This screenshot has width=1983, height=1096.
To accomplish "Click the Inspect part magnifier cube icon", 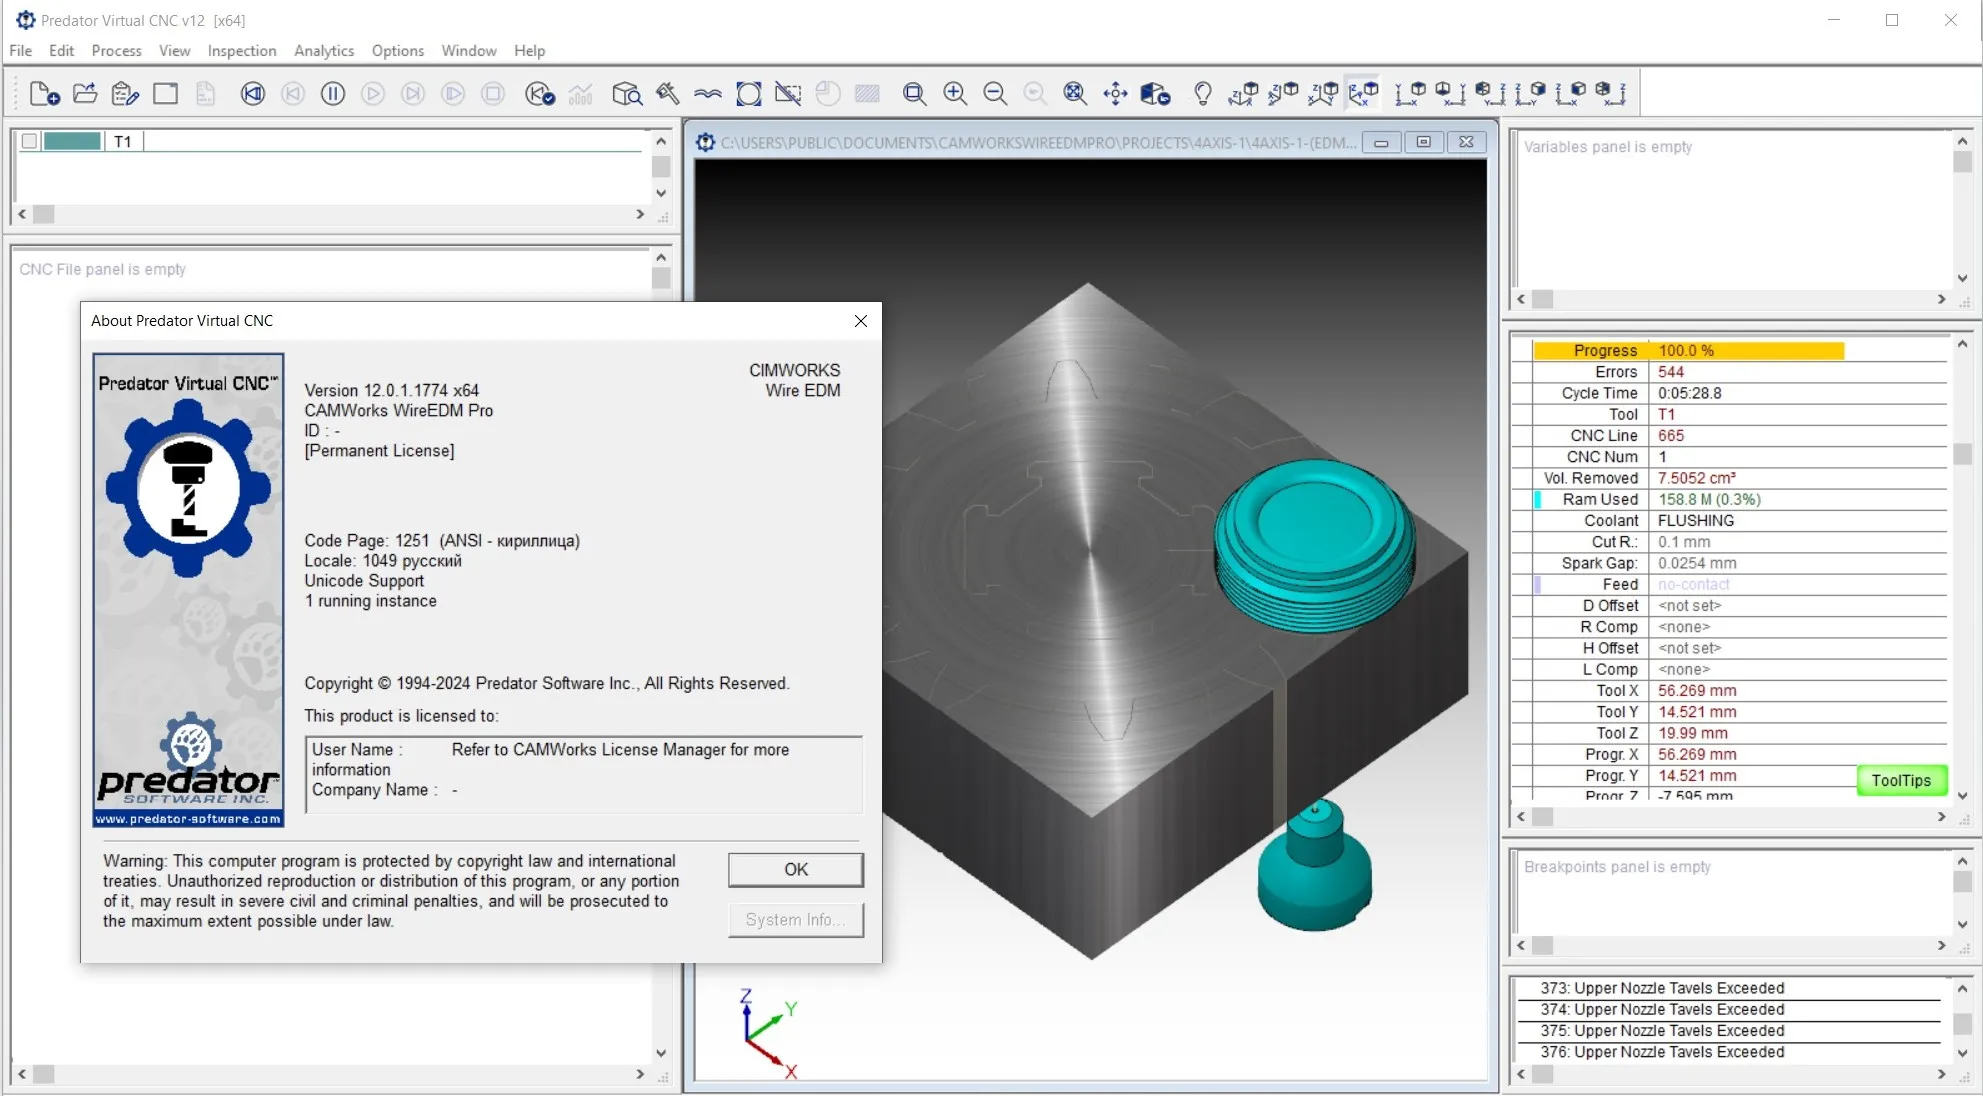I will pos(627,94).
